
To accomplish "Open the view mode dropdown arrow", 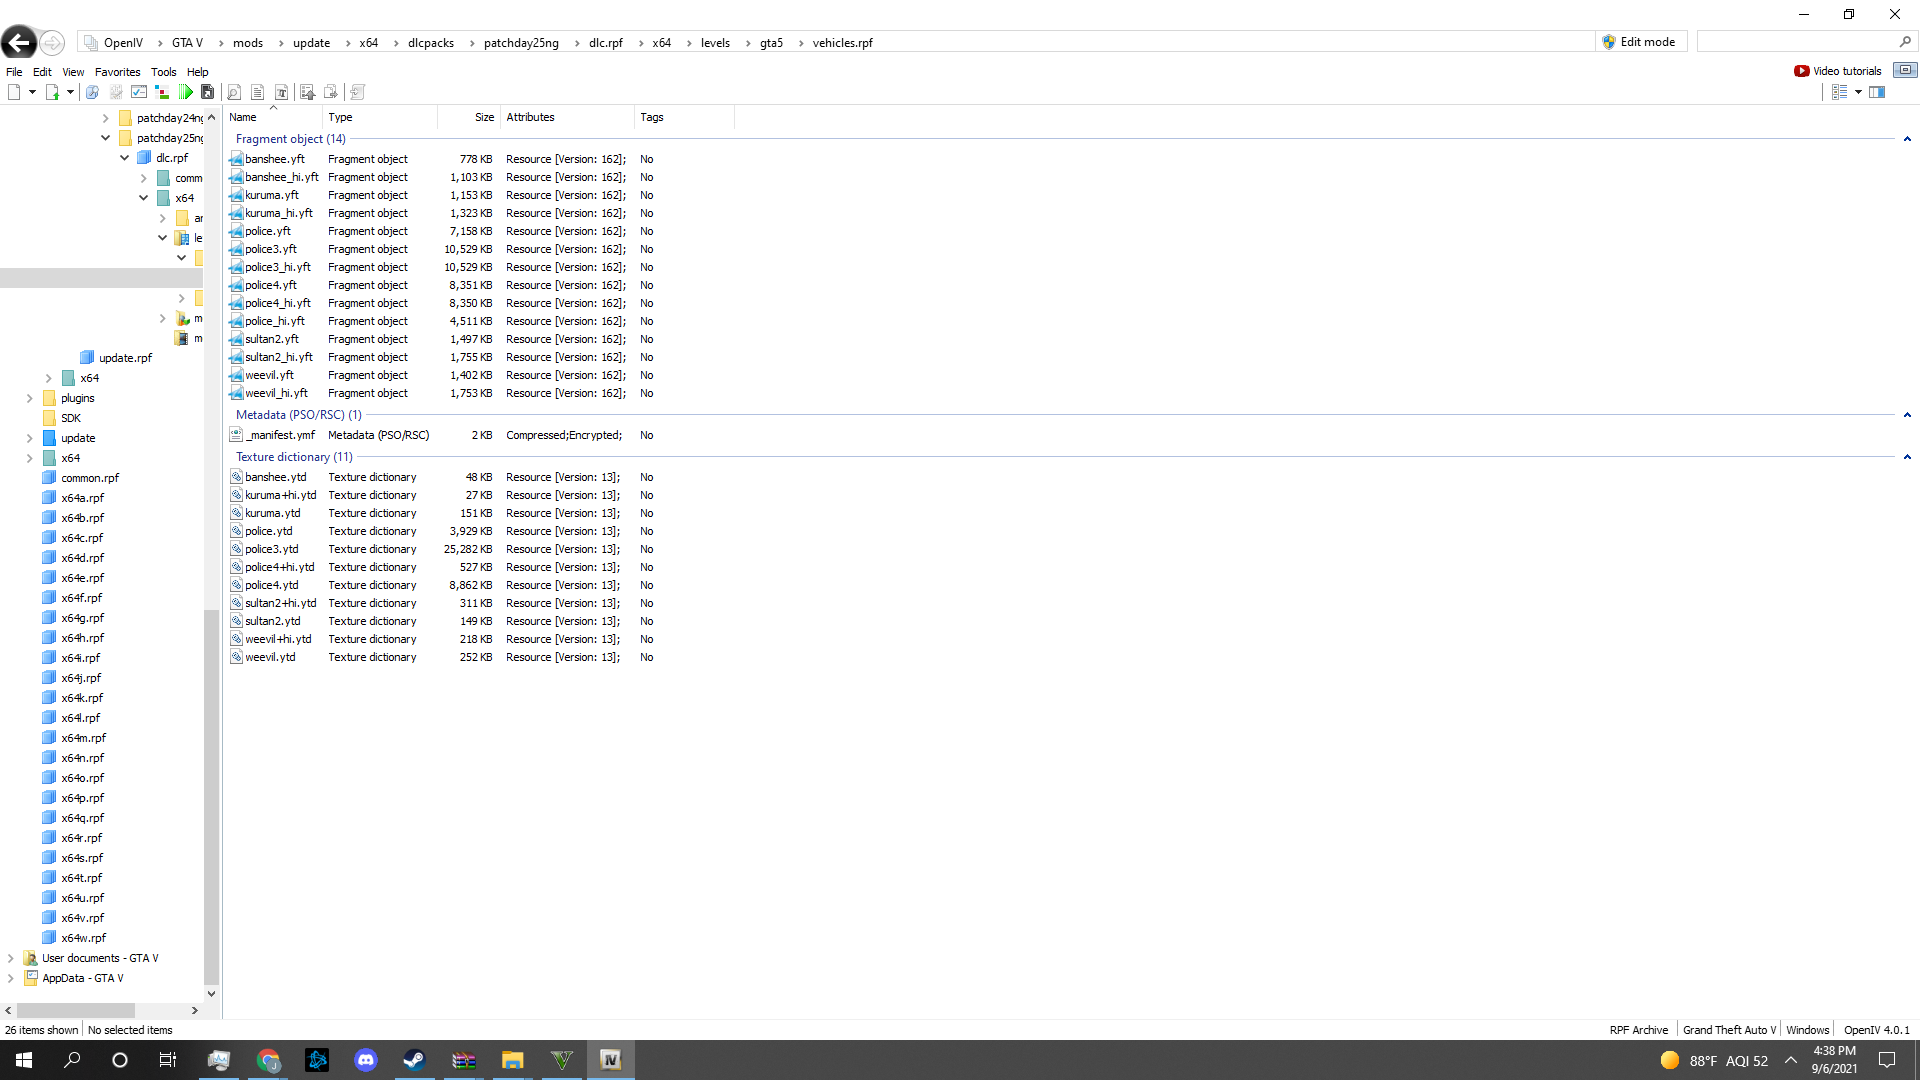I will pyautogui.click(x=1858, y=92).
